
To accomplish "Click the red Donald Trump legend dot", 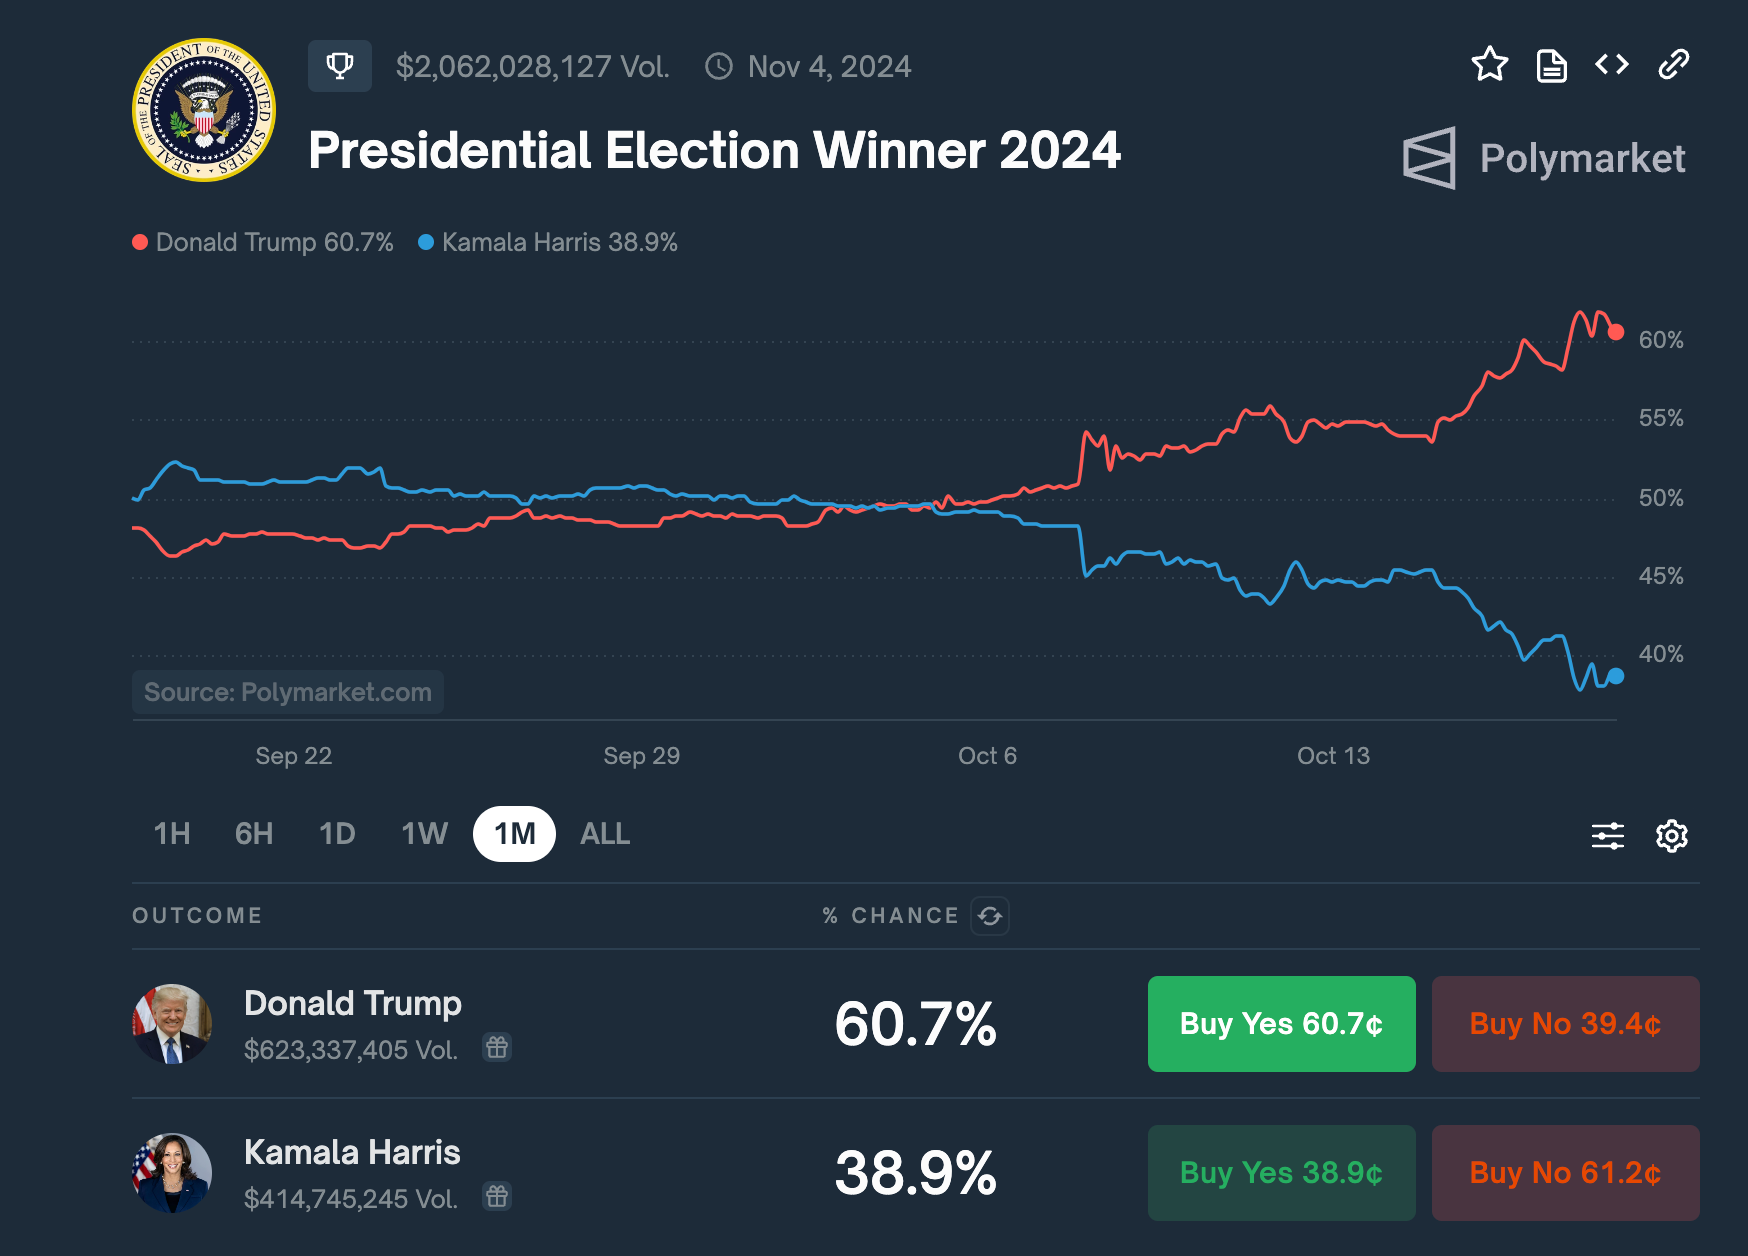I will pyautogui.click(x=140, y=242).
